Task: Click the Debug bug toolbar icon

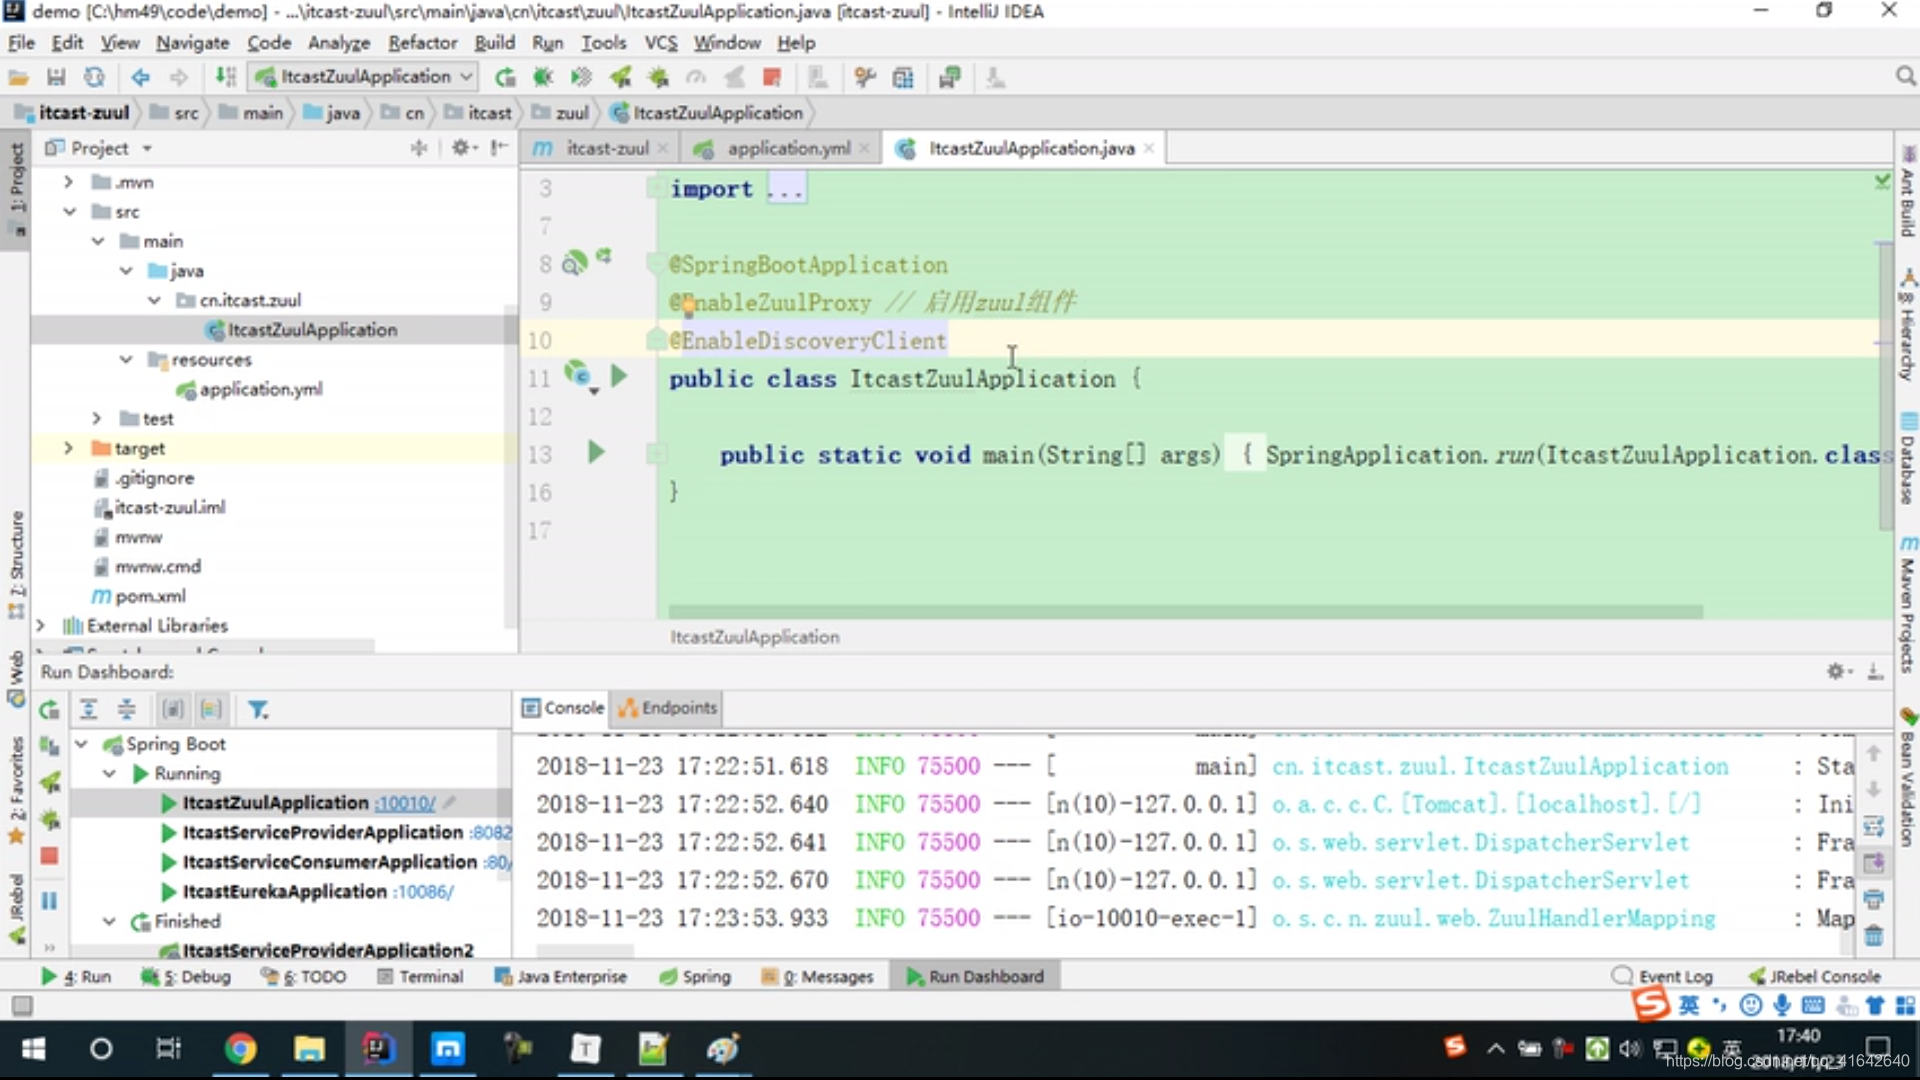Action: coord(543,77)
